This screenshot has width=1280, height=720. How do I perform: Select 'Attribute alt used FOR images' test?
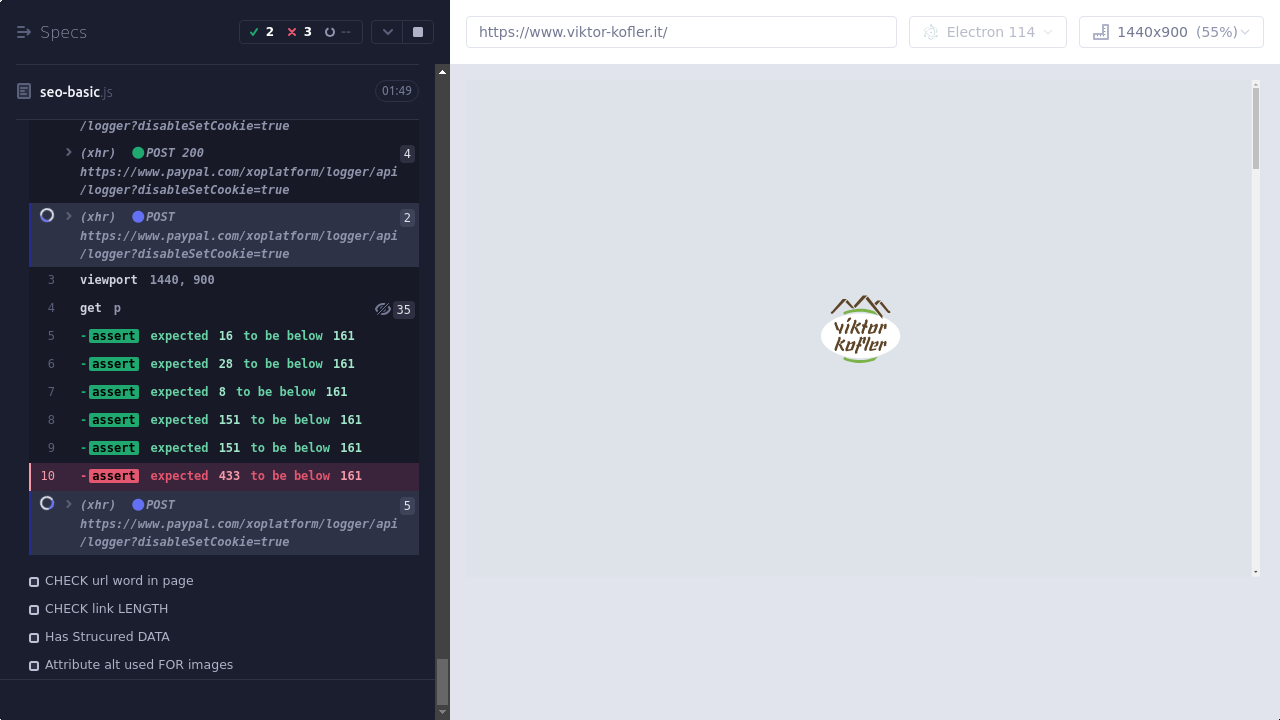click(x=139, y=665)
